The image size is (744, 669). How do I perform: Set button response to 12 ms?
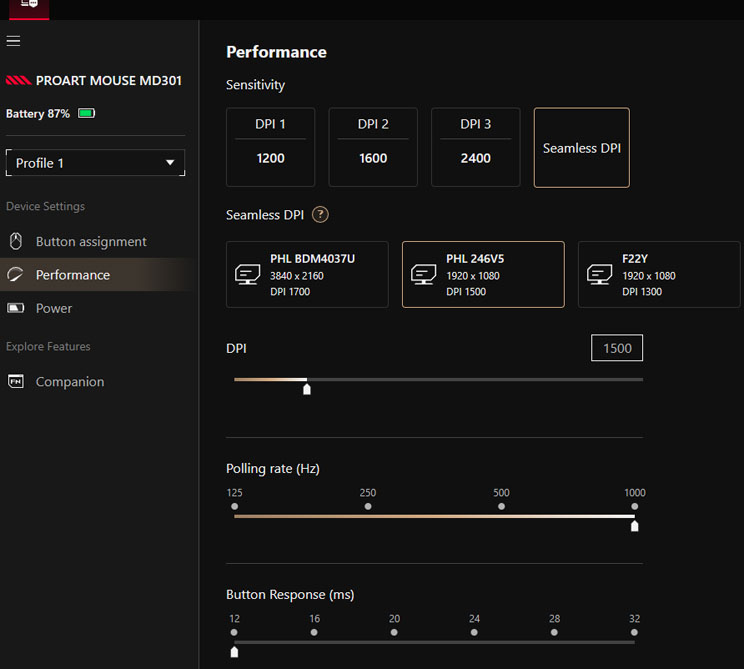point(234,632)
